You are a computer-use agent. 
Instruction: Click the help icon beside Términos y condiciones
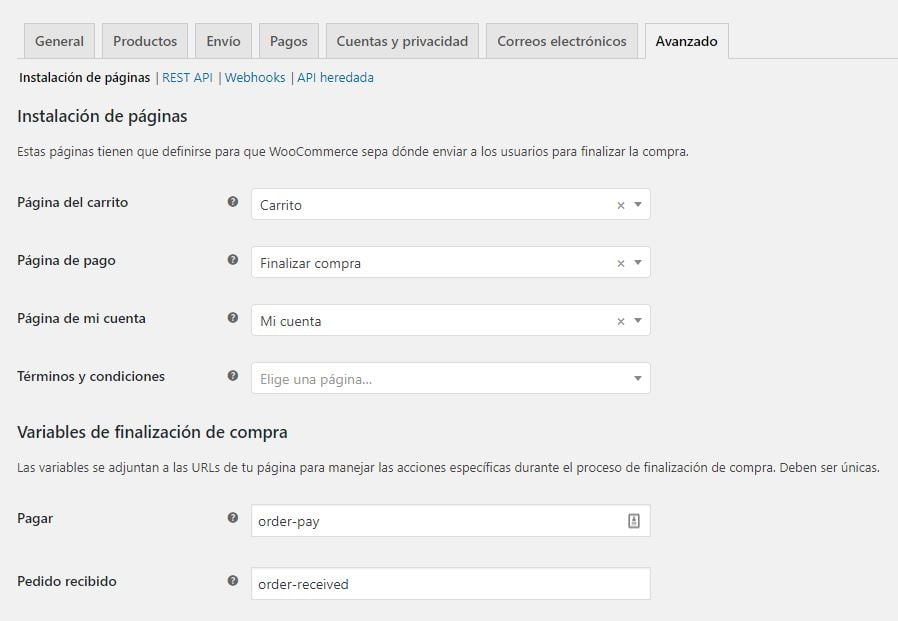coord(233,376)
